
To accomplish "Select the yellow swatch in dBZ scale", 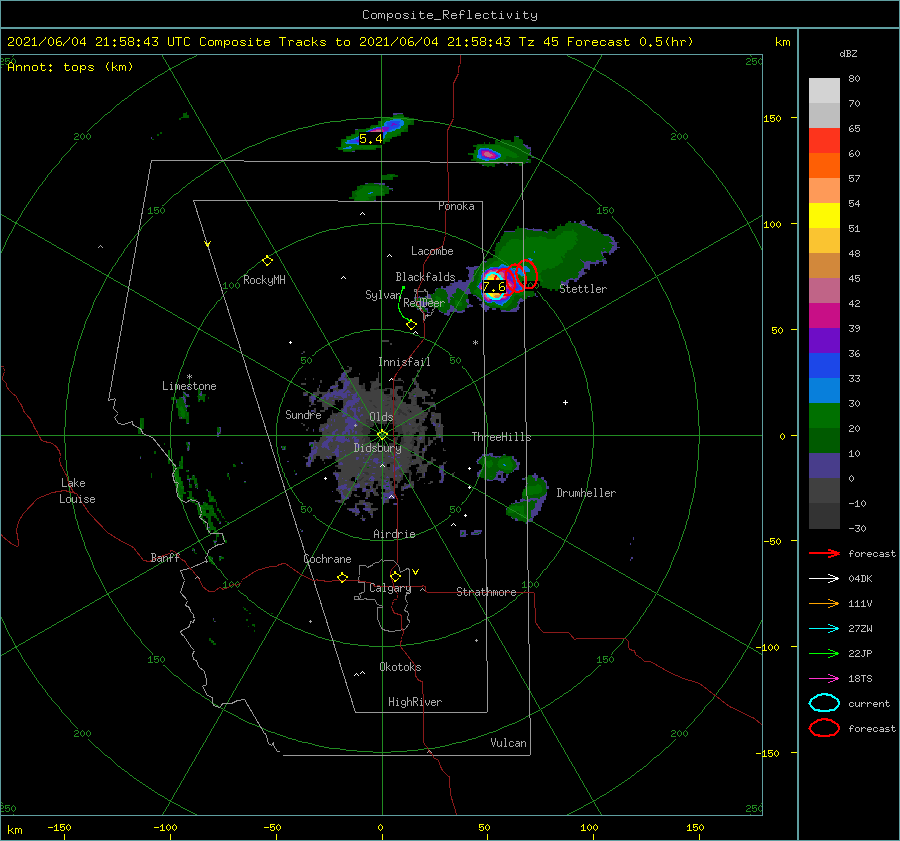I will click(824, 215).
